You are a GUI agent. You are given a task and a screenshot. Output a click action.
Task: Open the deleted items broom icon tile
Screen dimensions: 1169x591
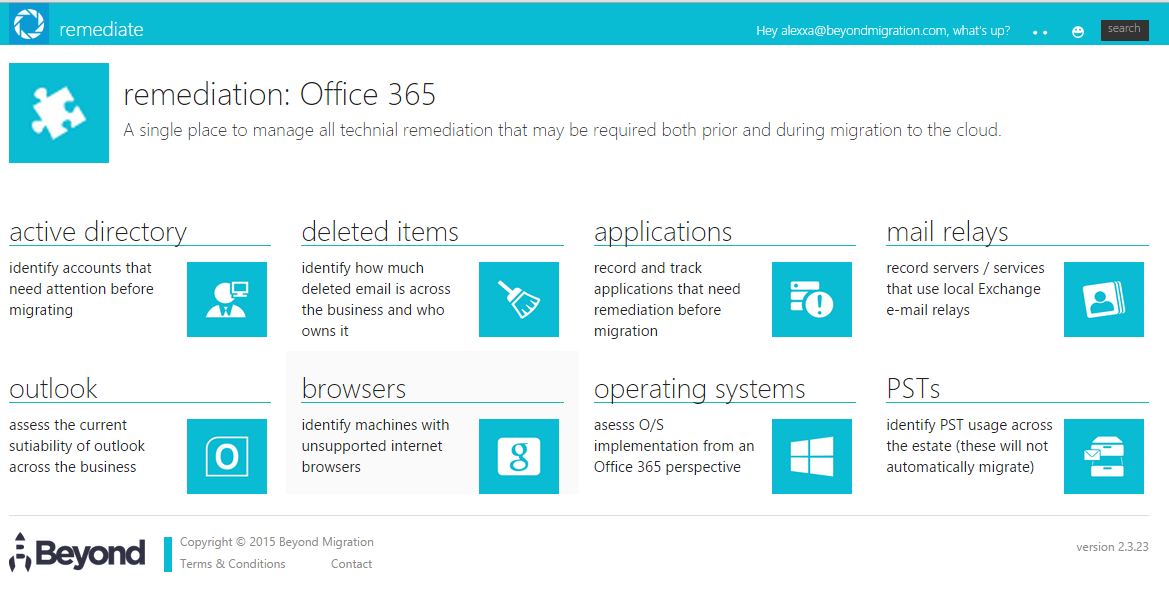519,300
